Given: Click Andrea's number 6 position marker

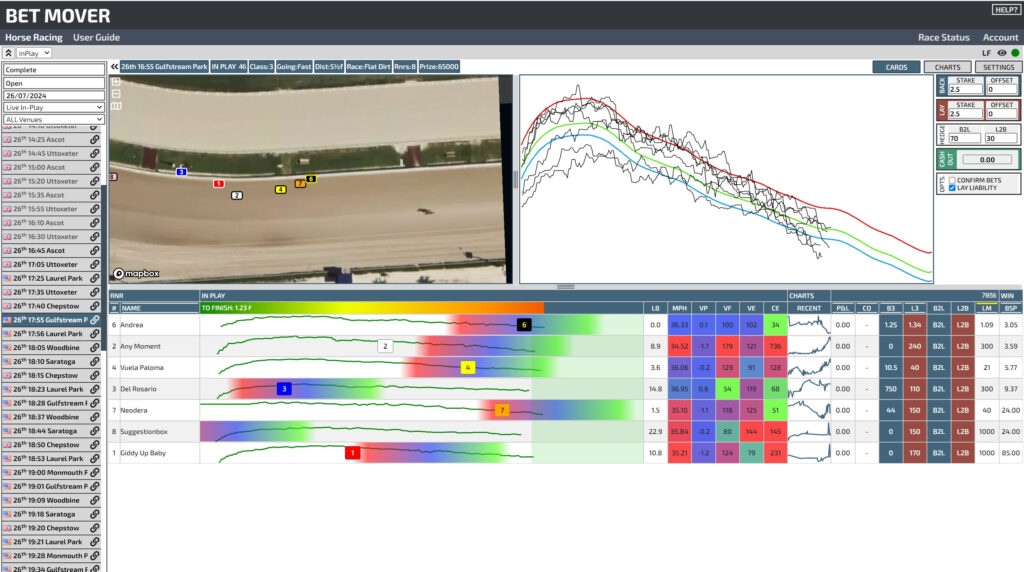Looking at the screenshot, I should [x=524, y=325].
